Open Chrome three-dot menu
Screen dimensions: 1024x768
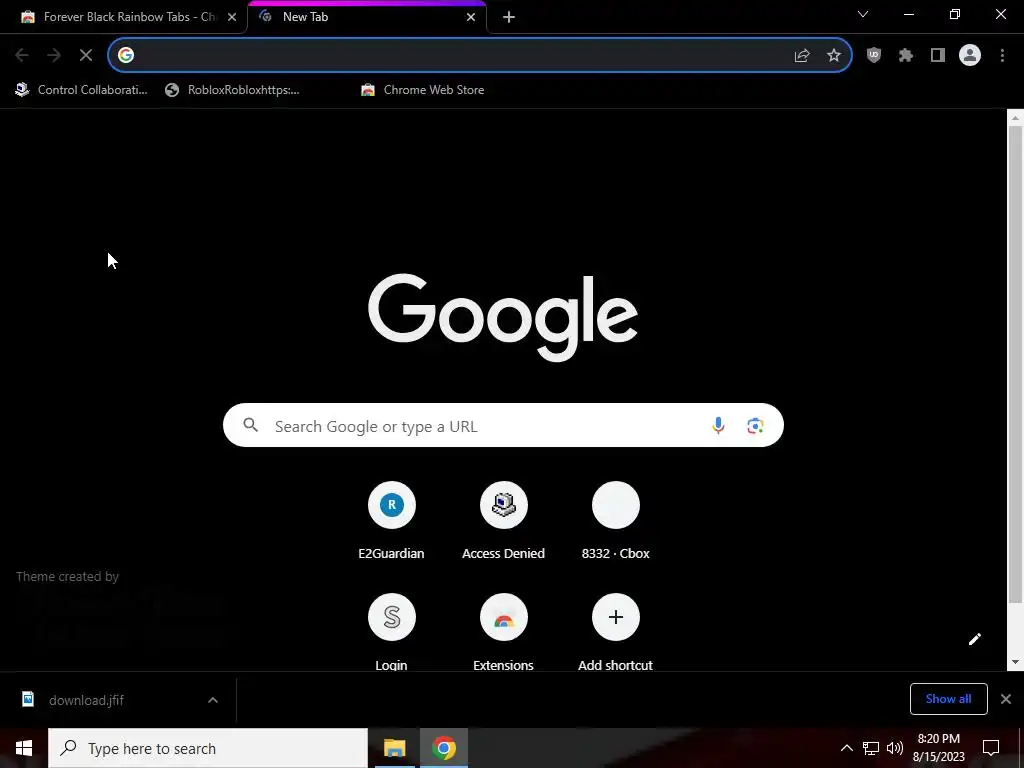click(x=1002, y=56)
